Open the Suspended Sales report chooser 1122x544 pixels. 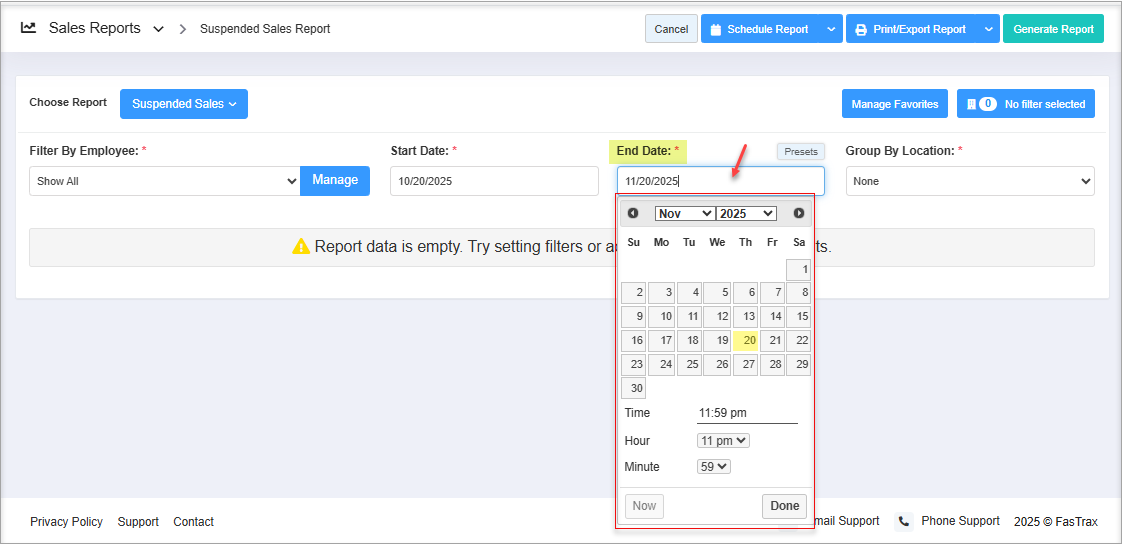point(184,104)
